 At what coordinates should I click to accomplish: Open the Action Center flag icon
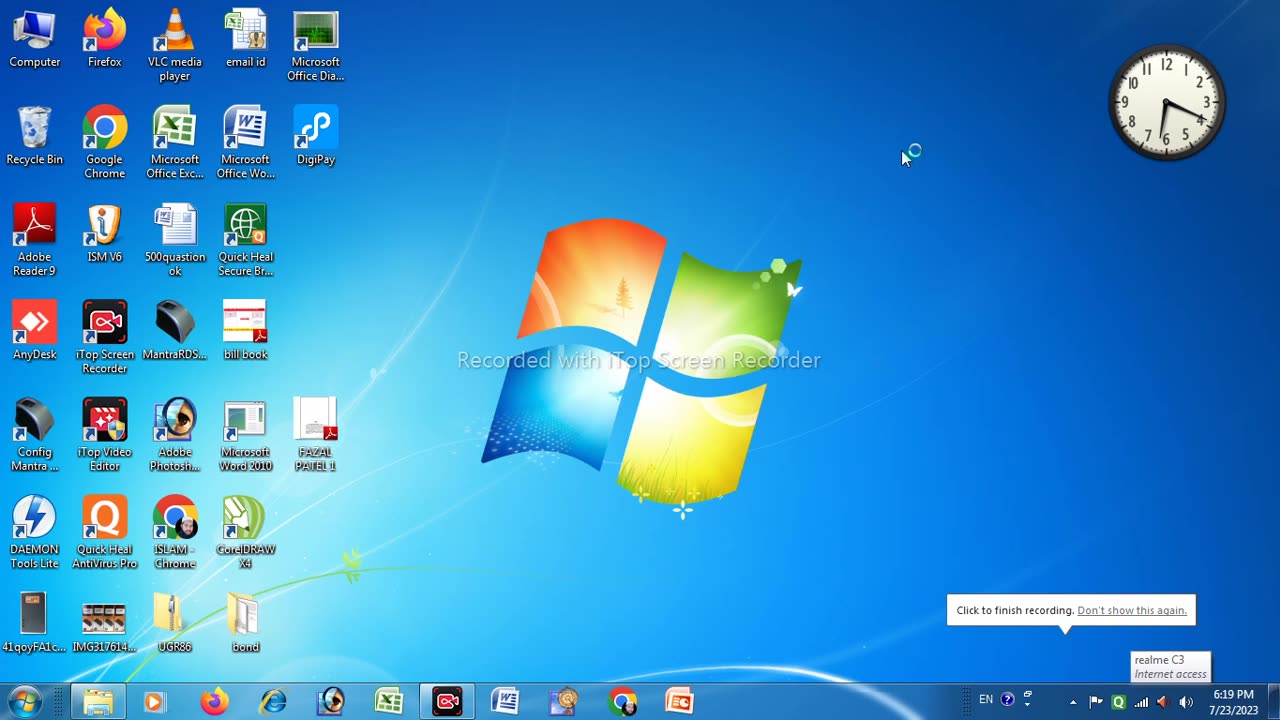click(x=1096, y=702)
